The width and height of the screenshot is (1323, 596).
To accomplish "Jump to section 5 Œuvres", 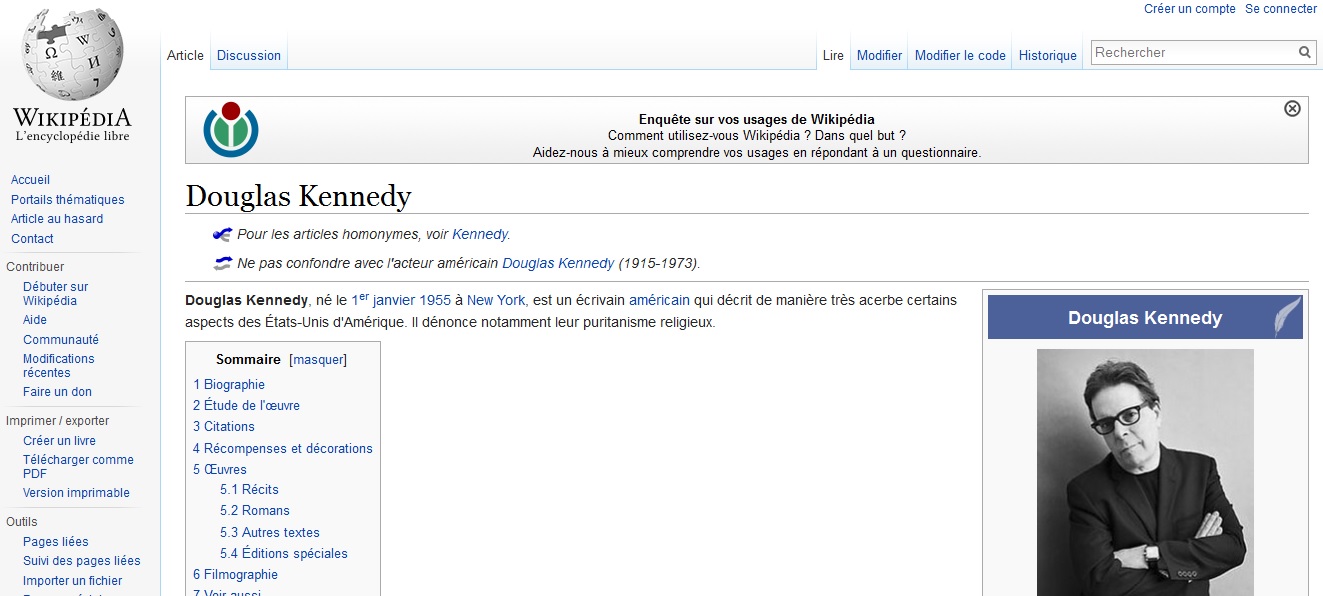I will 220,470.
